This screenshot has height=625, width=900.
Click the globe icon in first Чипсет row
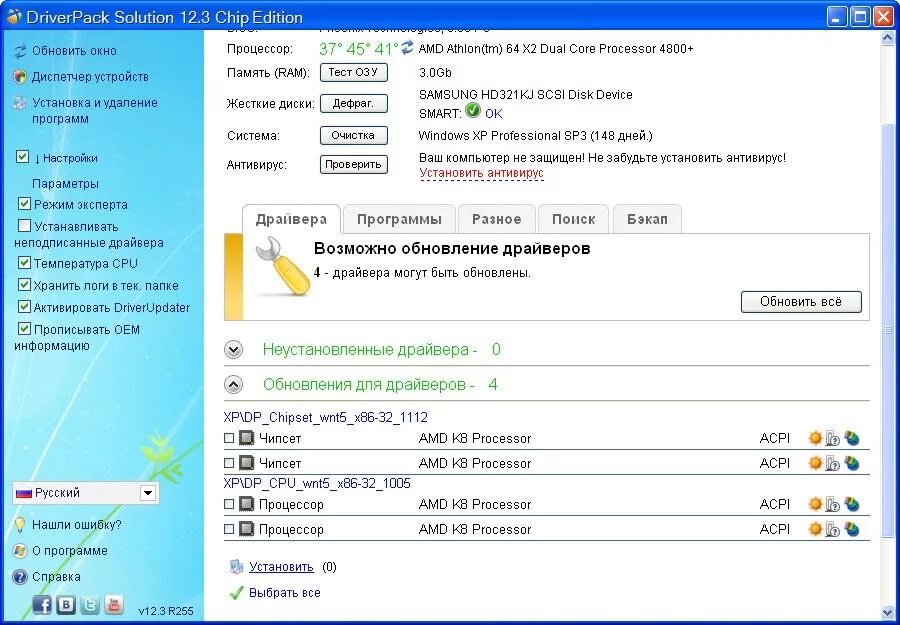852,439
